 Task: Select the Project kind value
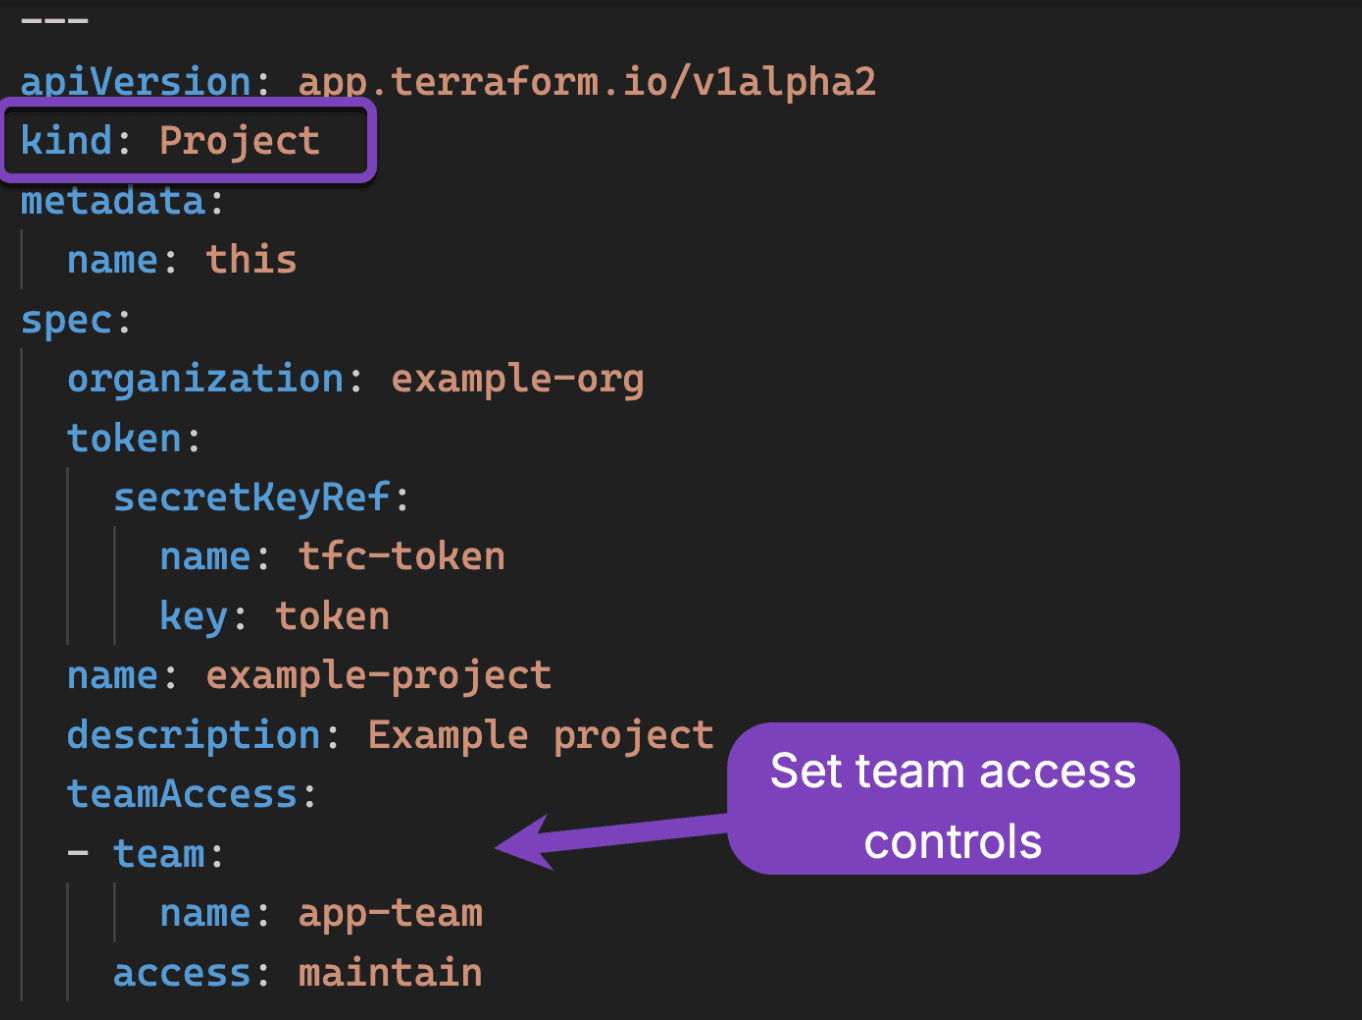coord(239,141)
